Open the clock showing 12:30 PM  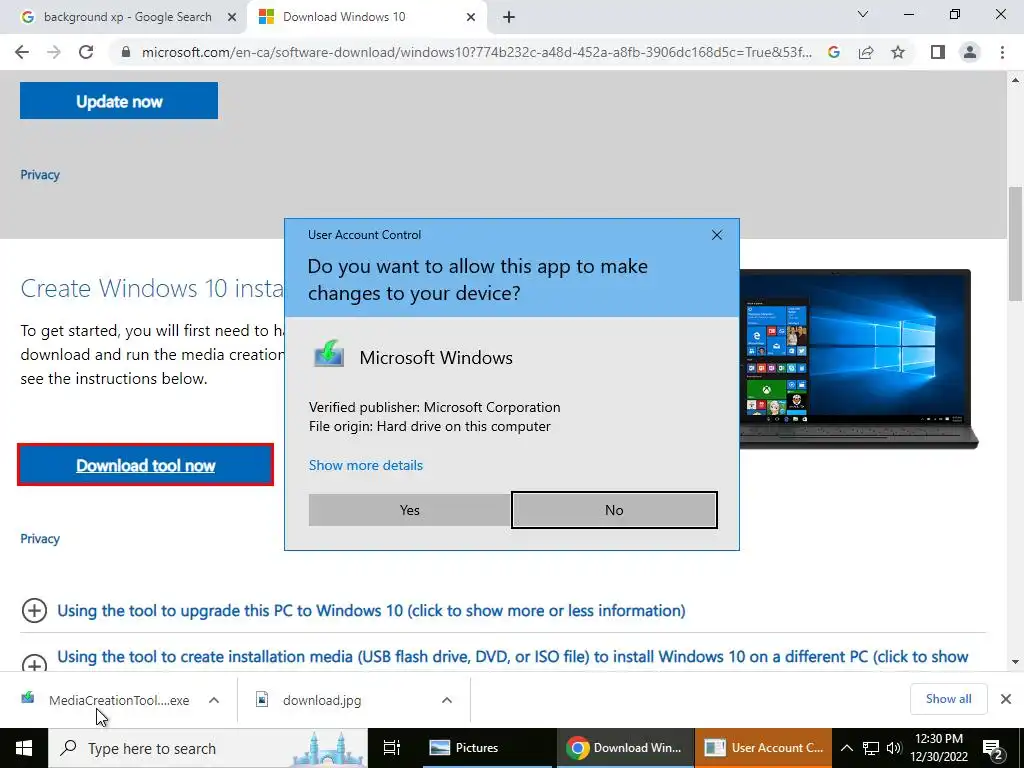tap(938, 748)
